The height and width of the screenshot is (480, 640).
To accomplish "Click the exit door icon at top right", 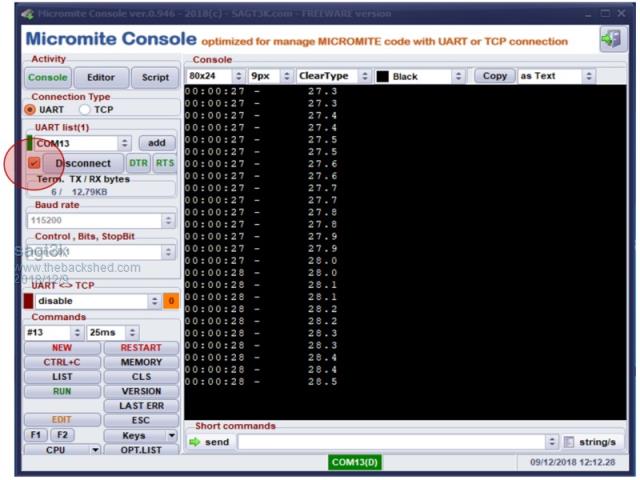I will 612,39.
